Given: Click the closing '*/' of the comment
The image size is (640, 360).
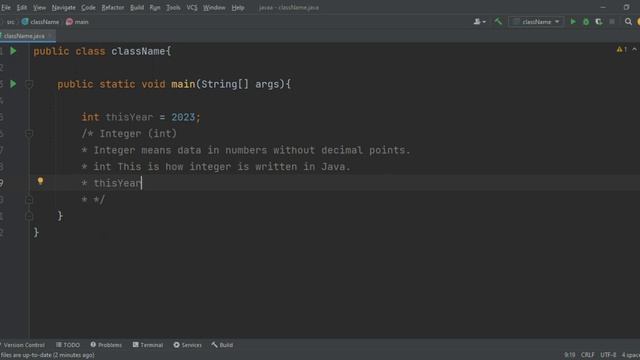Looking at the screenshot, I should [x=99, y=200].
